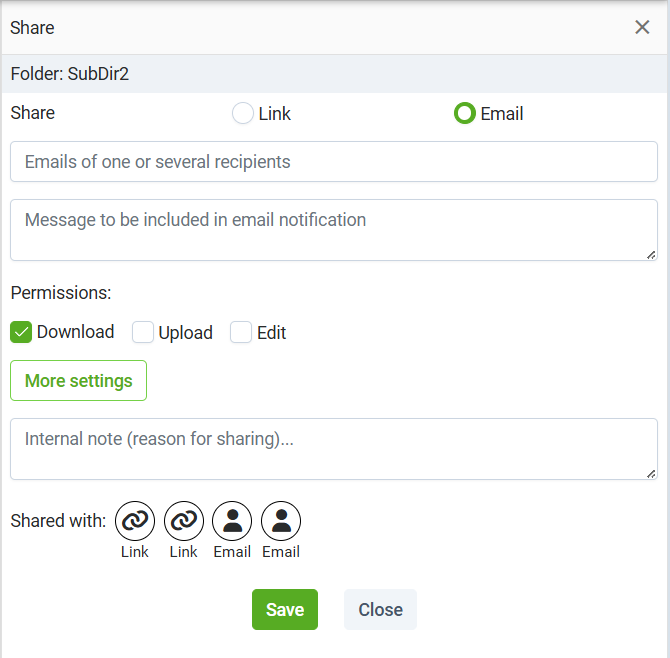Uncheck the Download permission checkbox

pos(21,332)
